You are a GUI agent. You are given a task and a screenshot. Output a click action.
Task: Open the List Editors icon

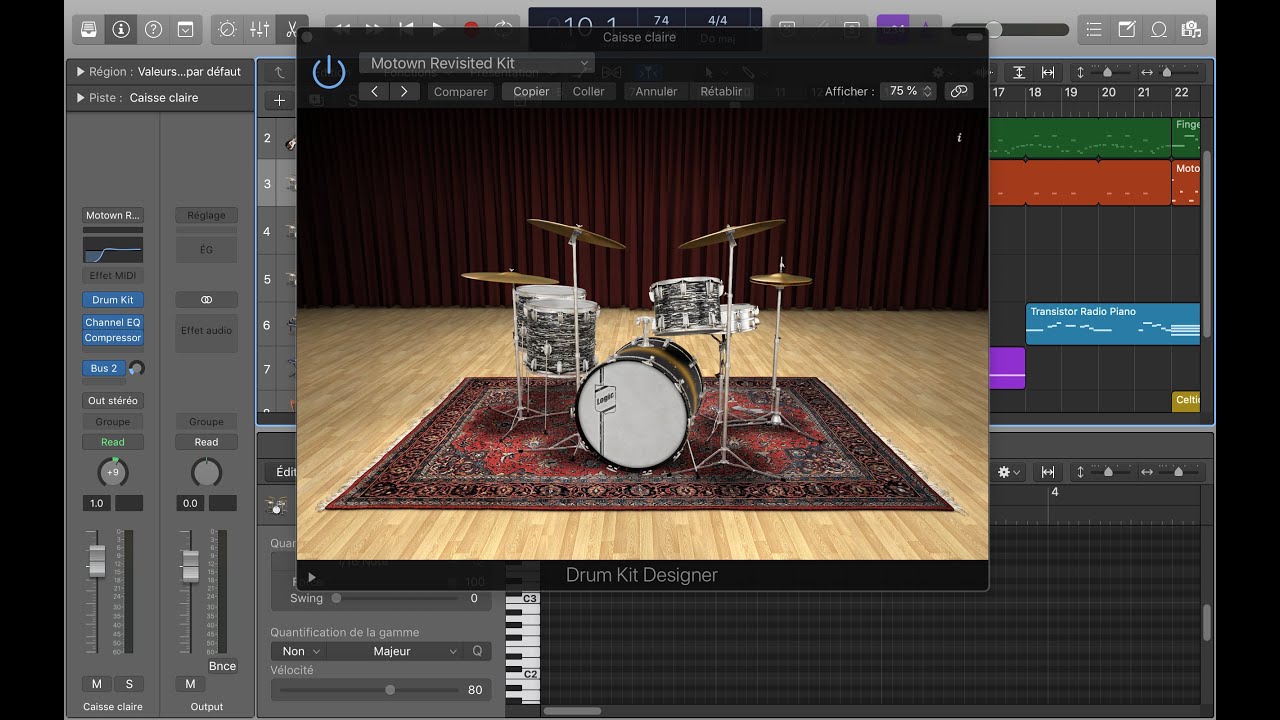pyautogui.click(x=1095, y=29)
